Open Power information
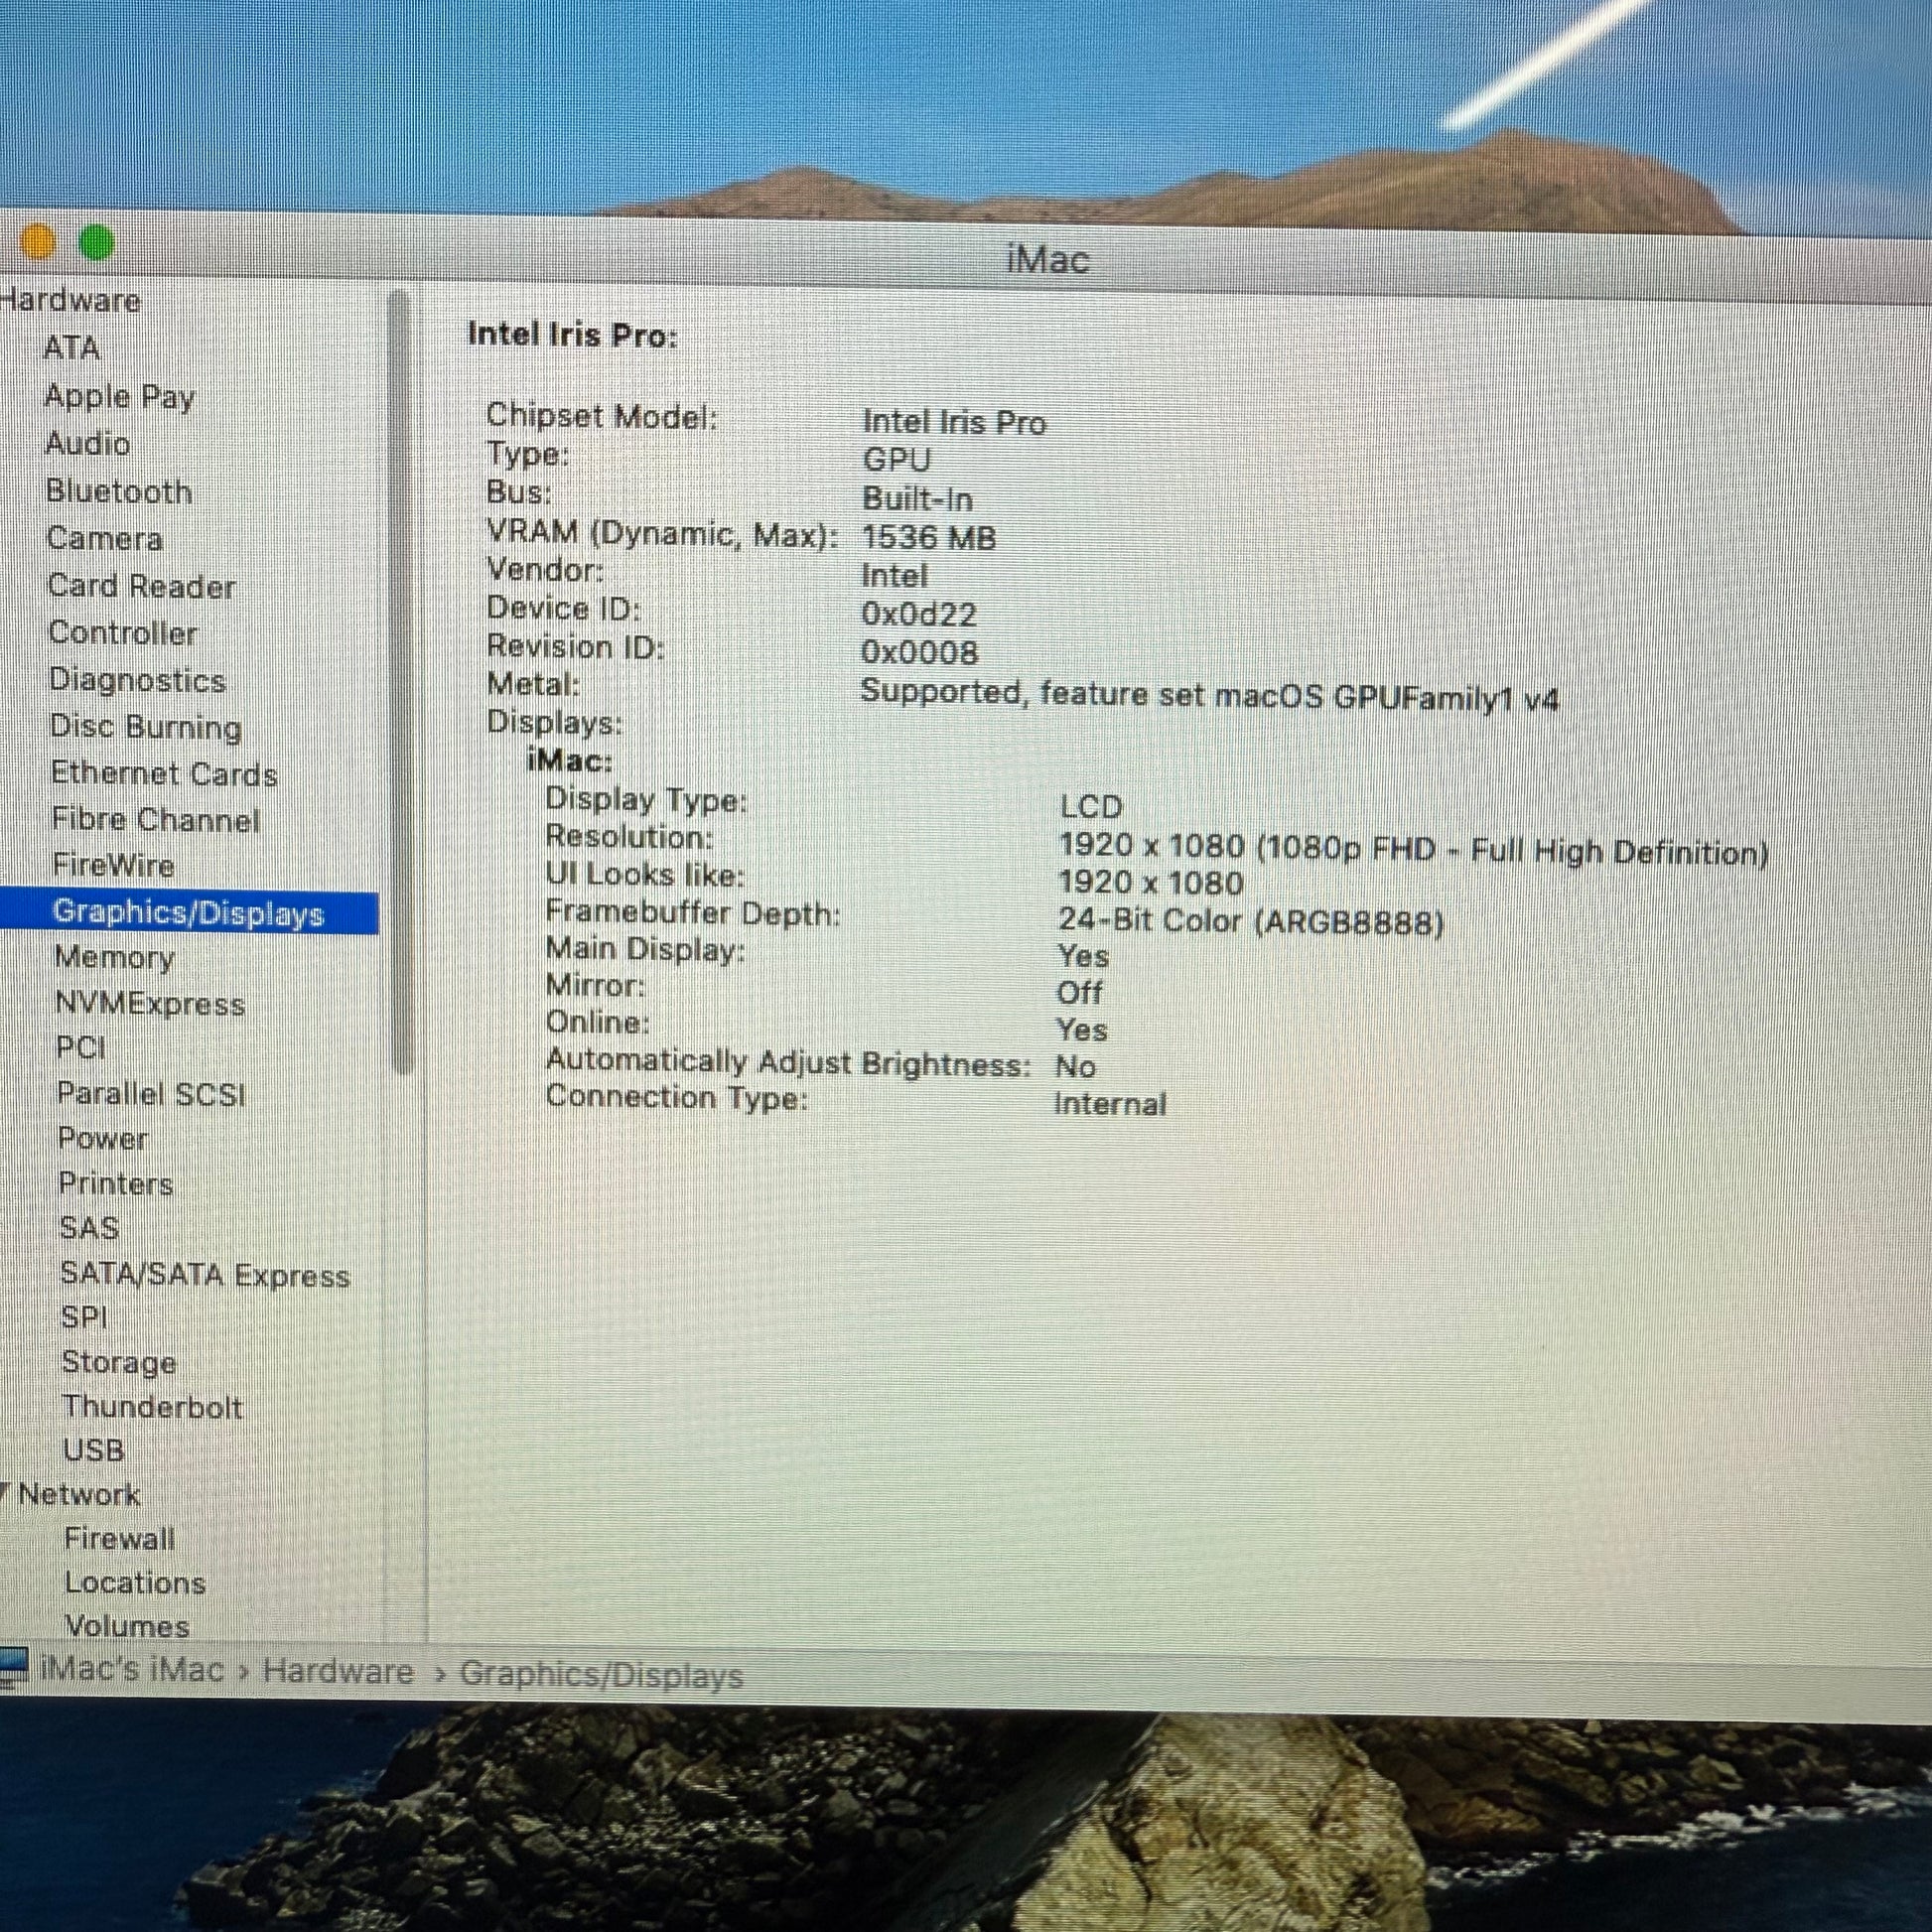 point(103,1139)
